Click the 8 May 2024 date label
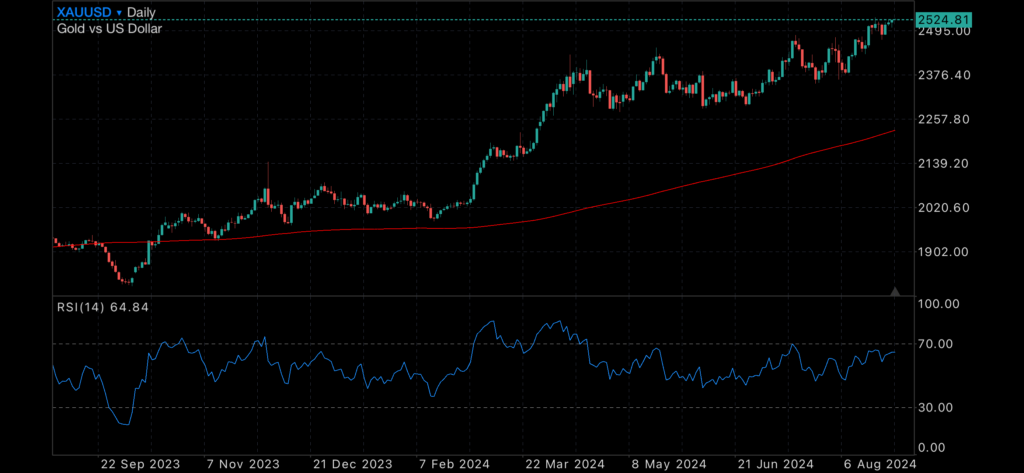 pos(670,464)
